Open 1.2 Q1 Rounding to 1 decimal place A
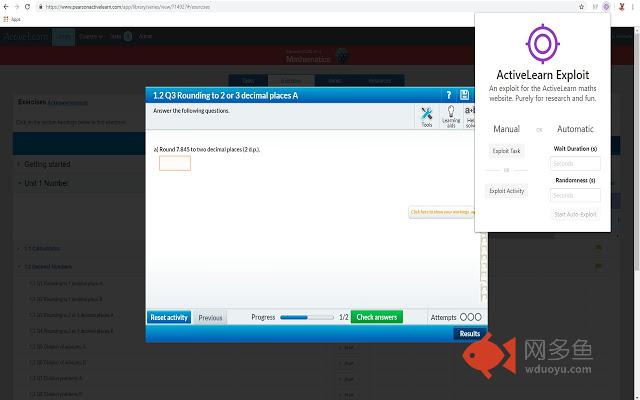The height and width of the screenshot is (400, 640). 66,283
